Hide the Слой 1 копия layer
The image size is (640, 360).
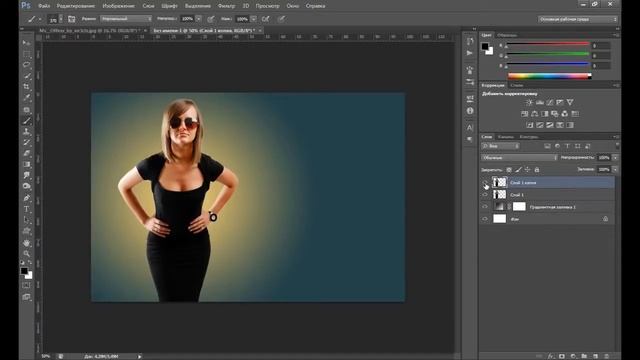[x=485, y=183]
